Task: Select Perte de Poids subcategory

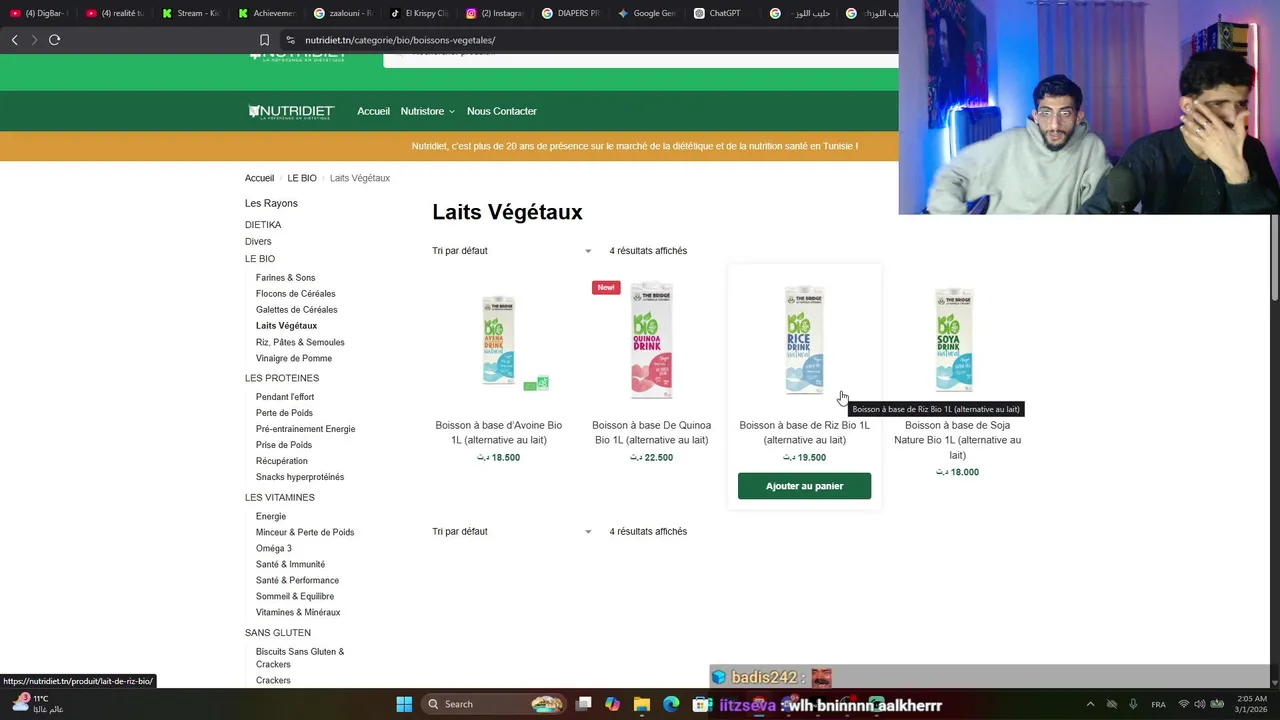Action: click(x=284, y=413)
